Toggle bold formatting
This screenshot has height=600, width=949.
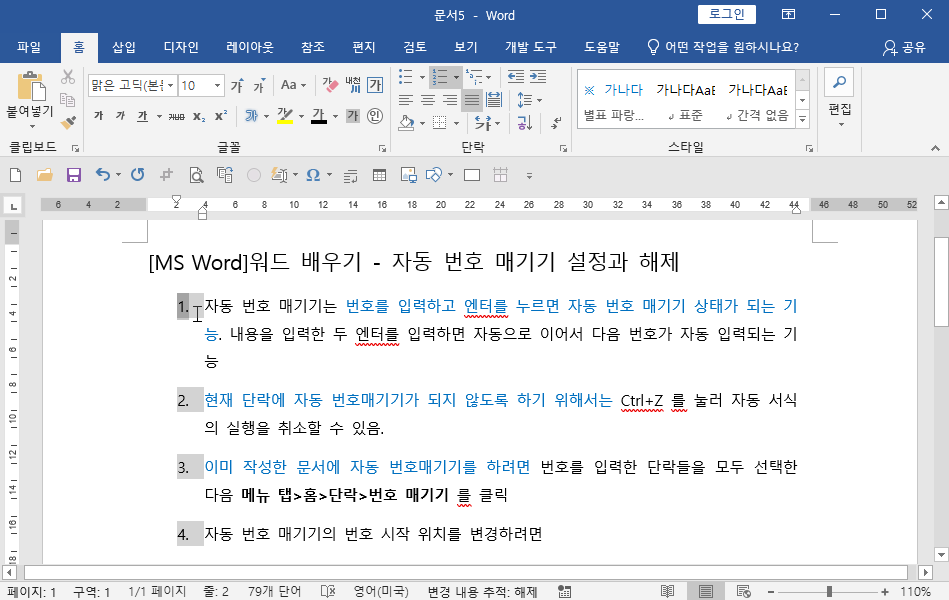(99, 116)
